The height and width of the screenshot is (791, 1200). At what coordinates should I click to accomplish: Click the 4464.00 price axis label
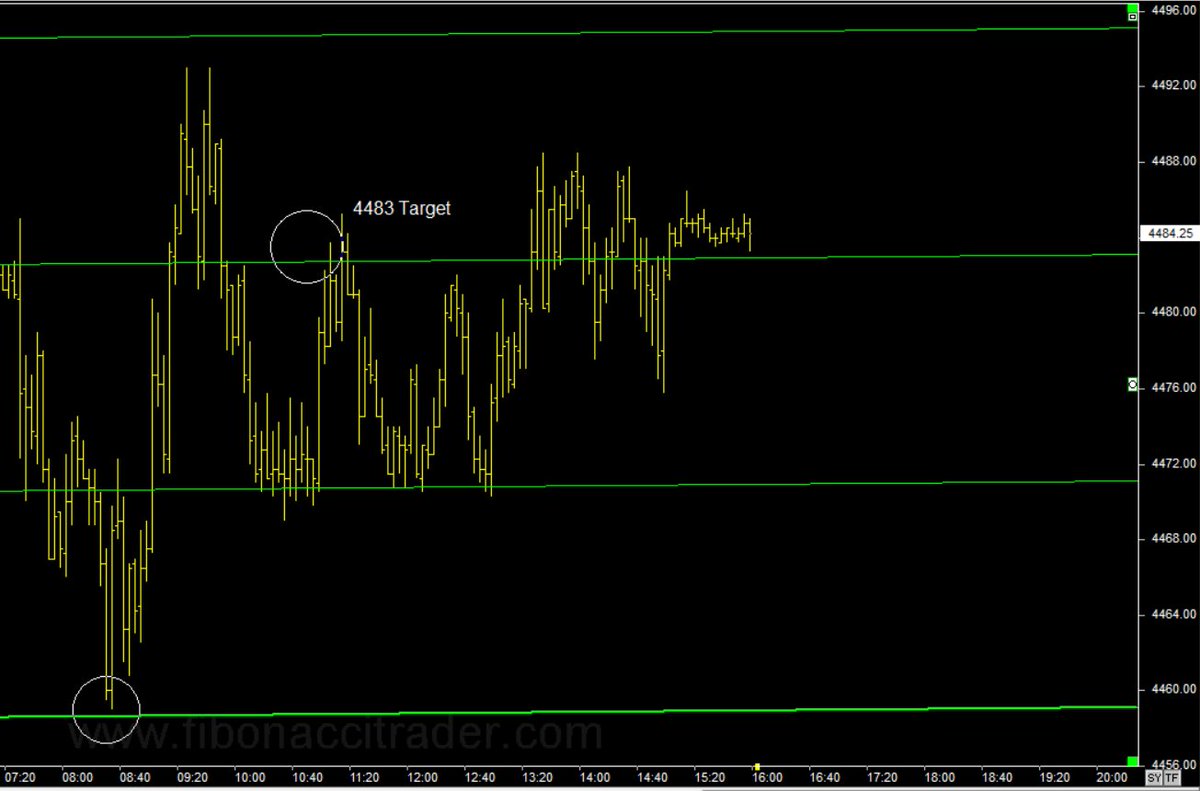[x=1173, y=614]
